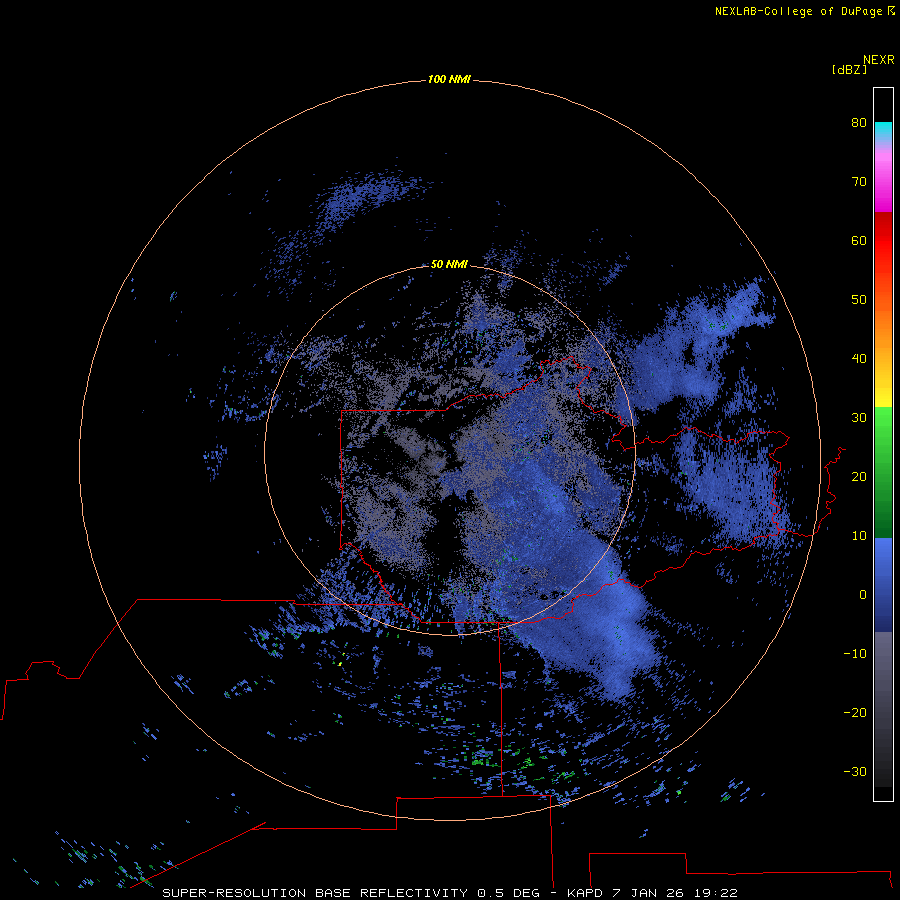Click the 100 NMI range ring label
The height and width of the screenshot is (900, 900).
(x=449, y=79)
